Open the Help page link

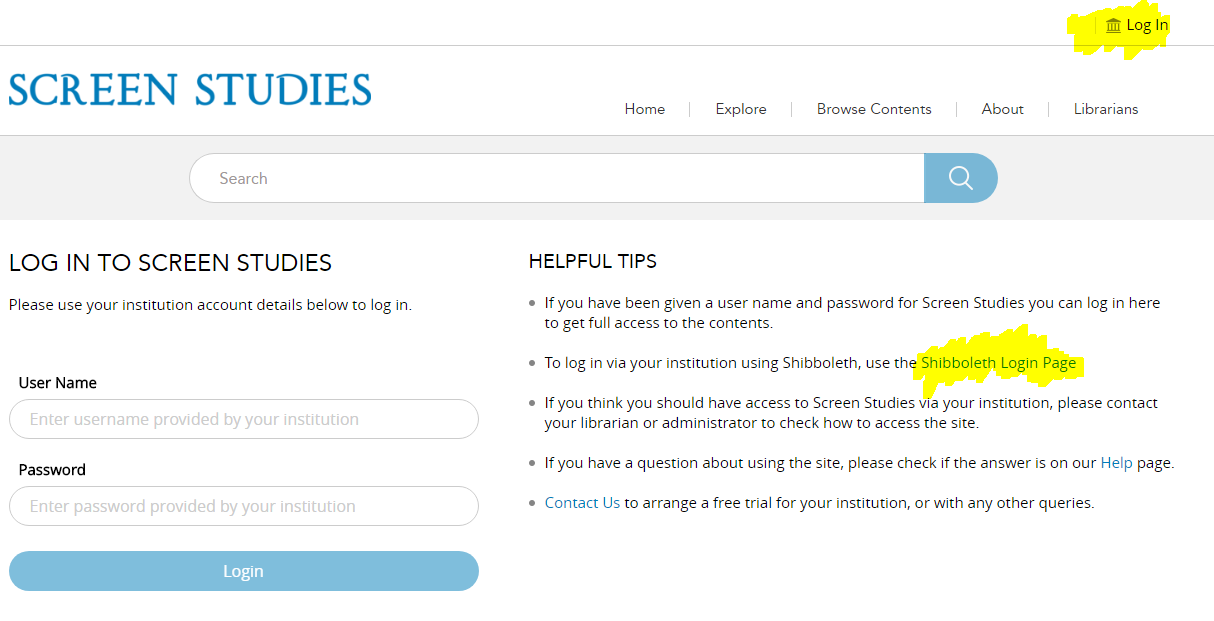coord(1116,463)
